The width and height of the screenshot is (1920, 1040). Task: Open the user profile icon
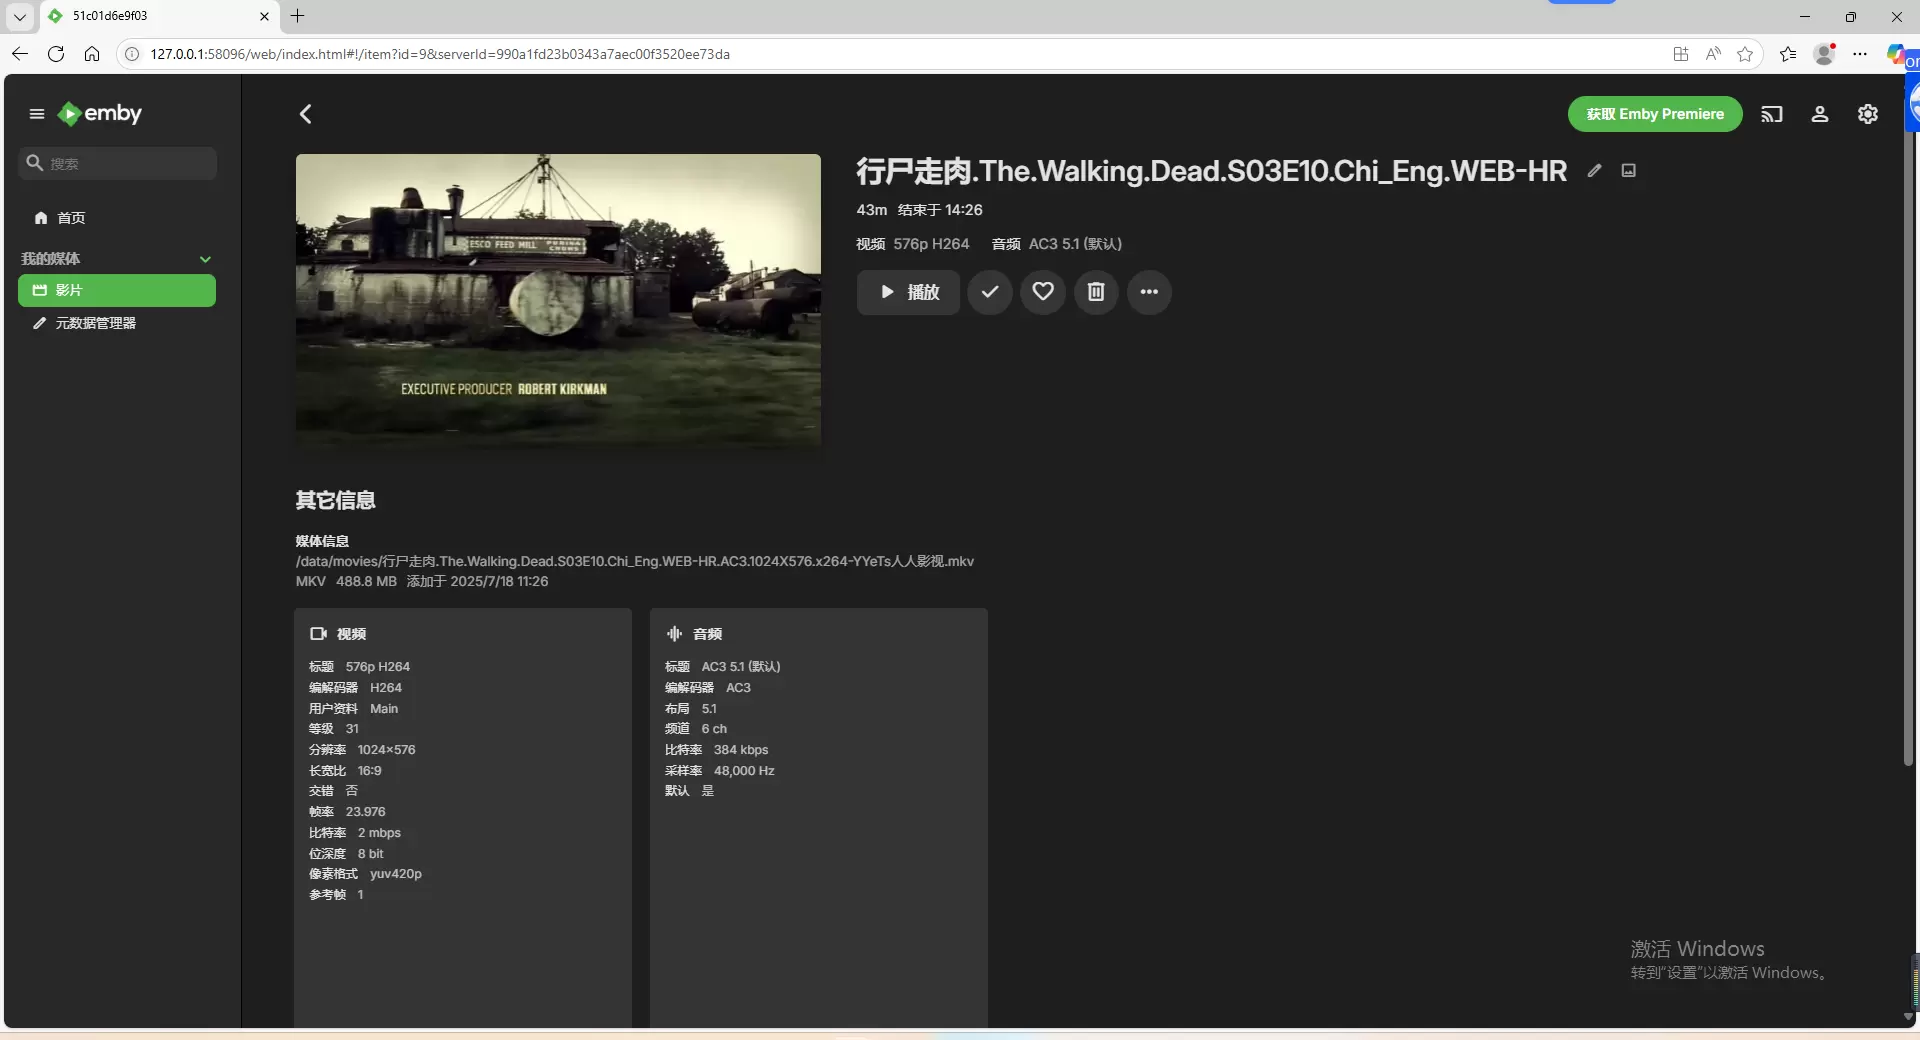click(x=1819, y=114)
